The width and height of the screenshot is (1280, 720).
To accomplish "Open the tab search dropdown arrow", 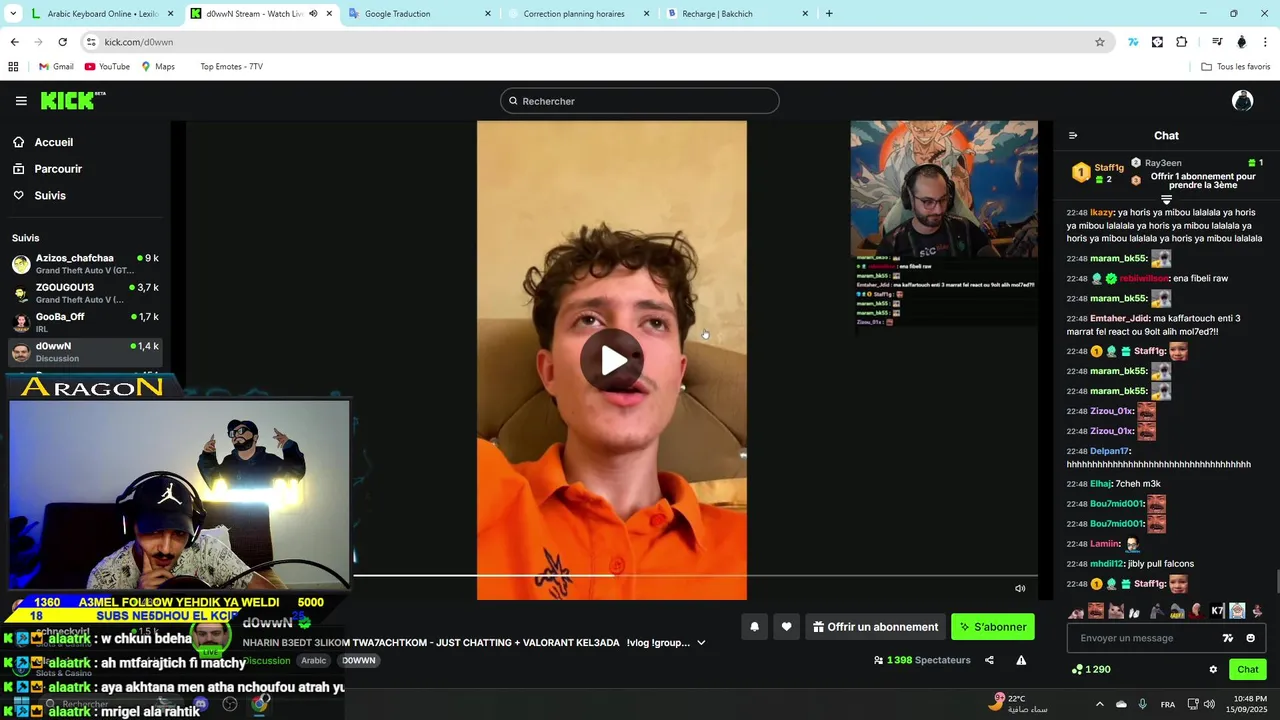I will point(11,14).
